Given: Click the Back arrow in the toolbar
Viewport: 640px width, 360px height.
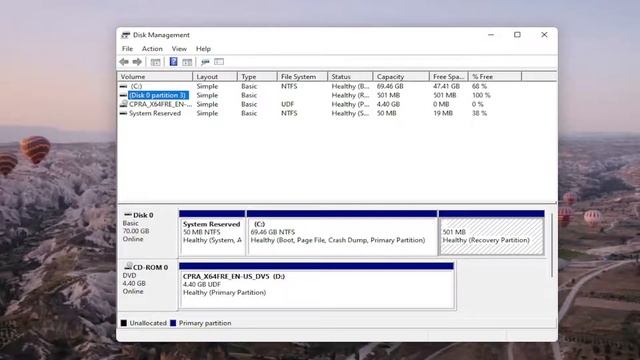Looking at the screenshot, I should (124, 62).
